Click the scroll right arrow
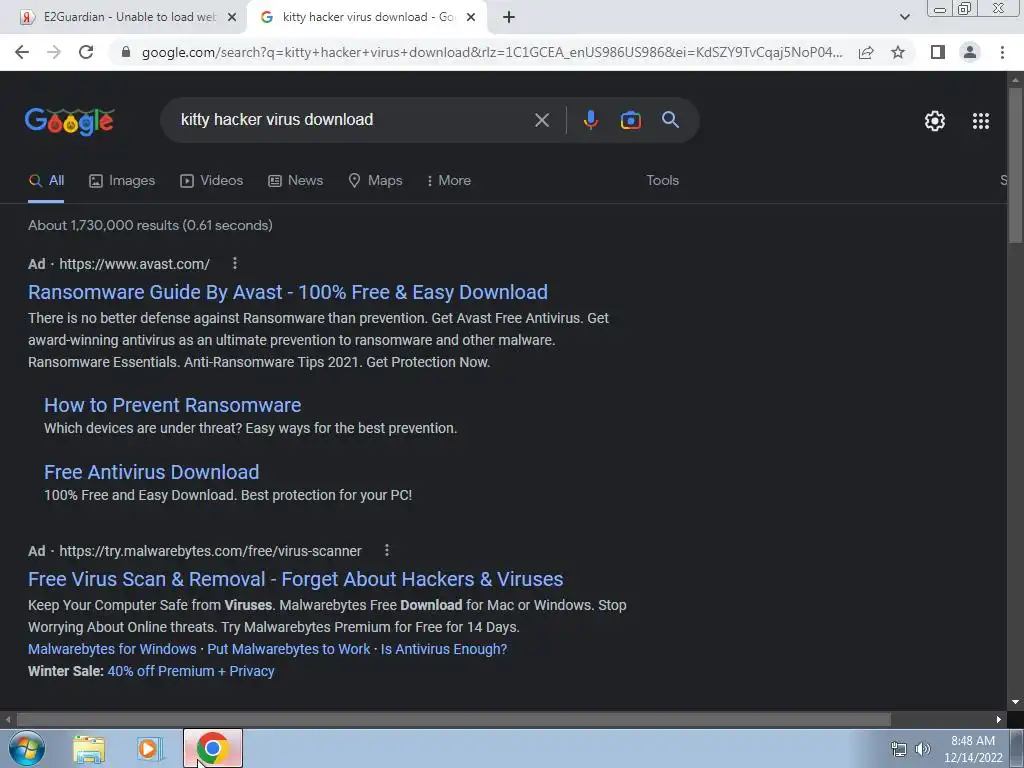The image size is (1024, 768). (x=999, y=720)
